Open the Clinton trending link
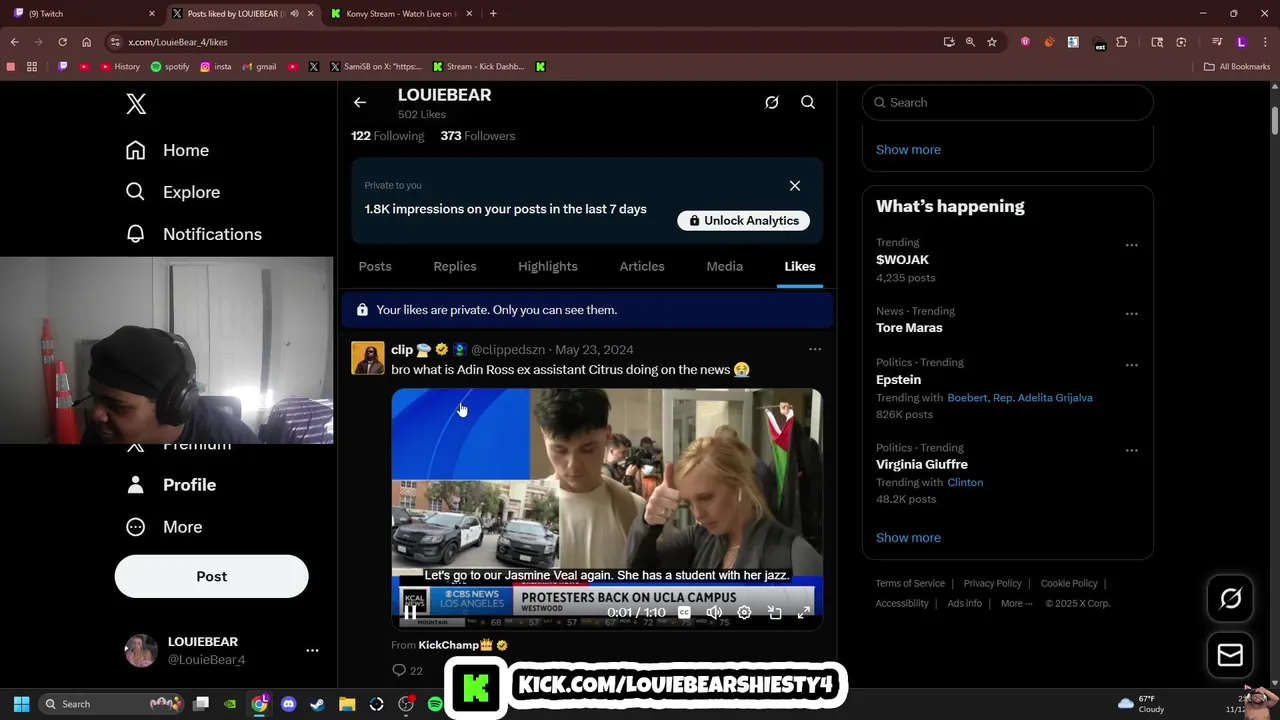This screenshot has height=720, width=1280. tap(965, 483)
